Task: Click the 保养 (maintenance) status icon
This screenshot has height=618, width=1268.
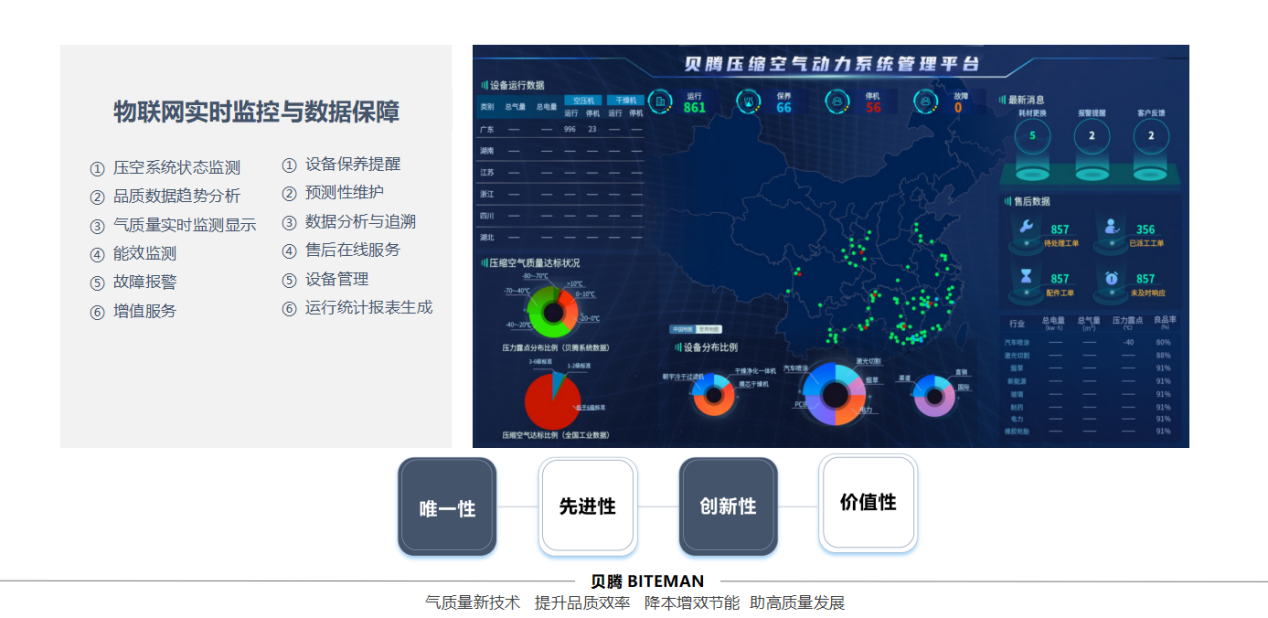Action: coord(748,101)
